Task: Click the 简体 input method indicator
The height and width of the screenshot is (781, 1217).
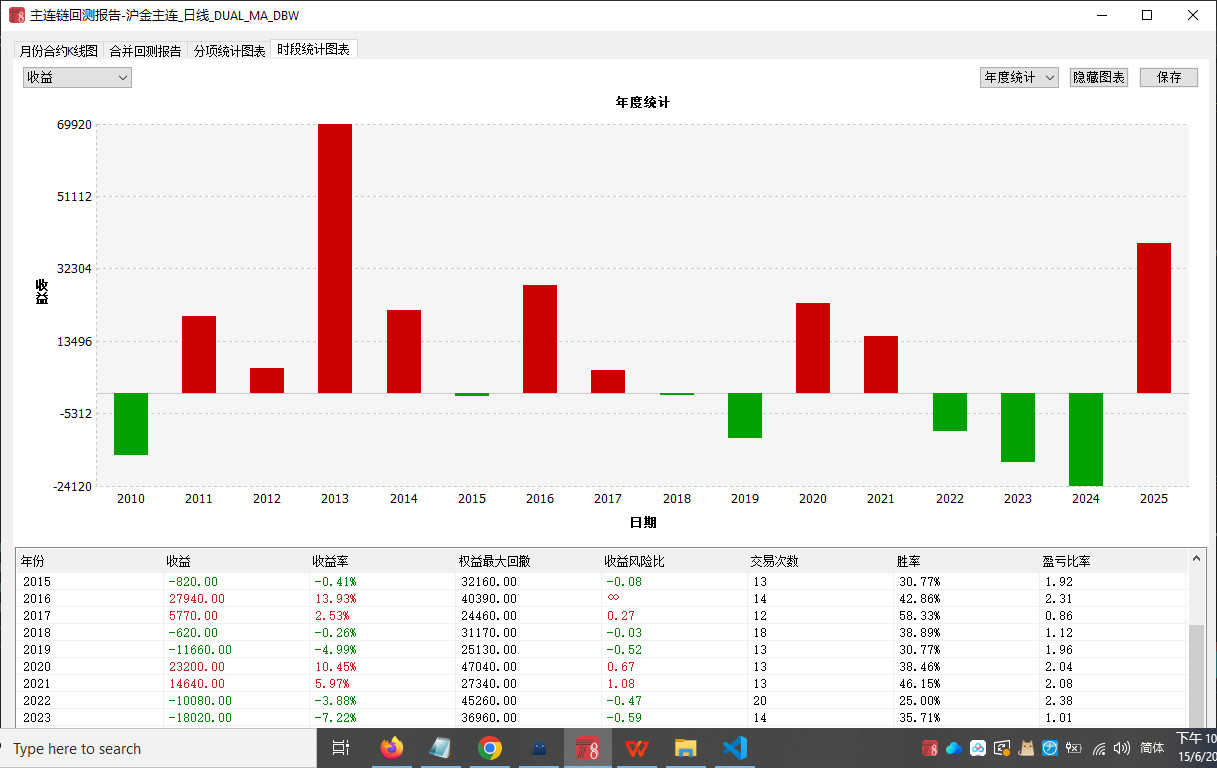Action: point(1152,748)
